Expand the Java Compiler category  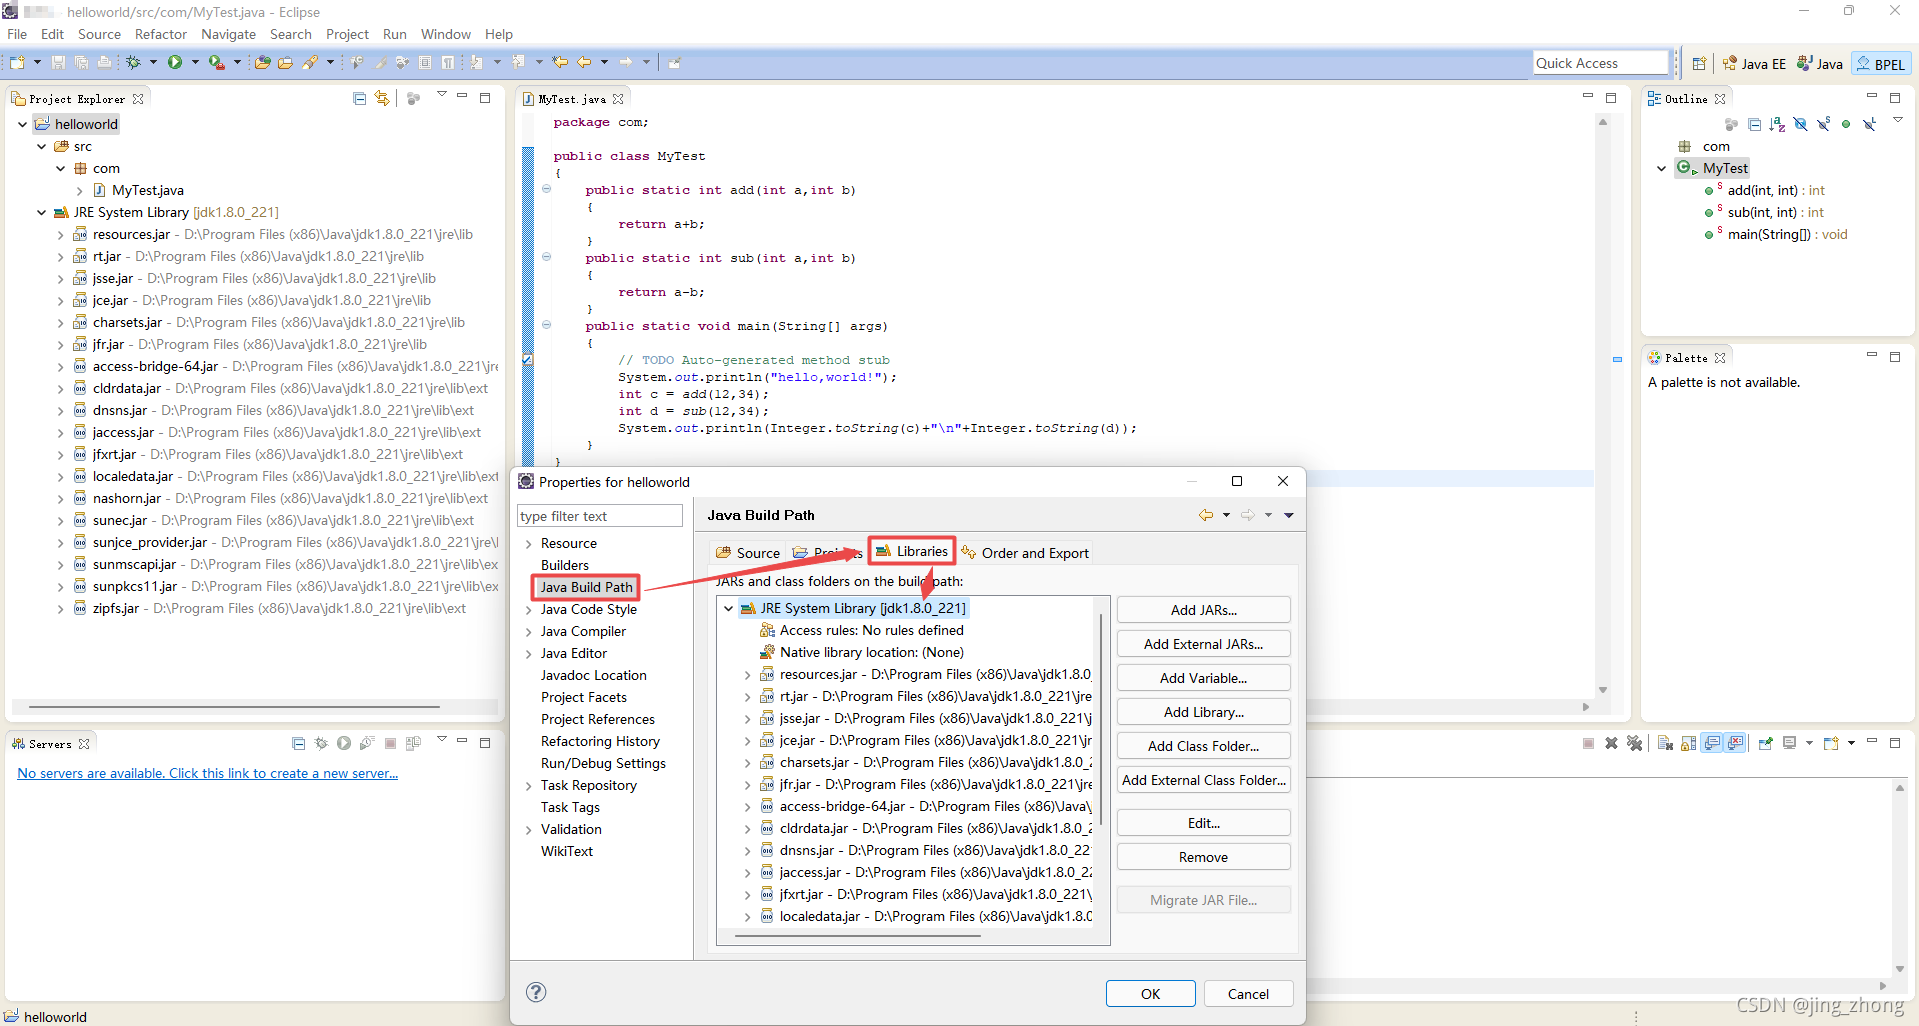(x=528, y=632)
